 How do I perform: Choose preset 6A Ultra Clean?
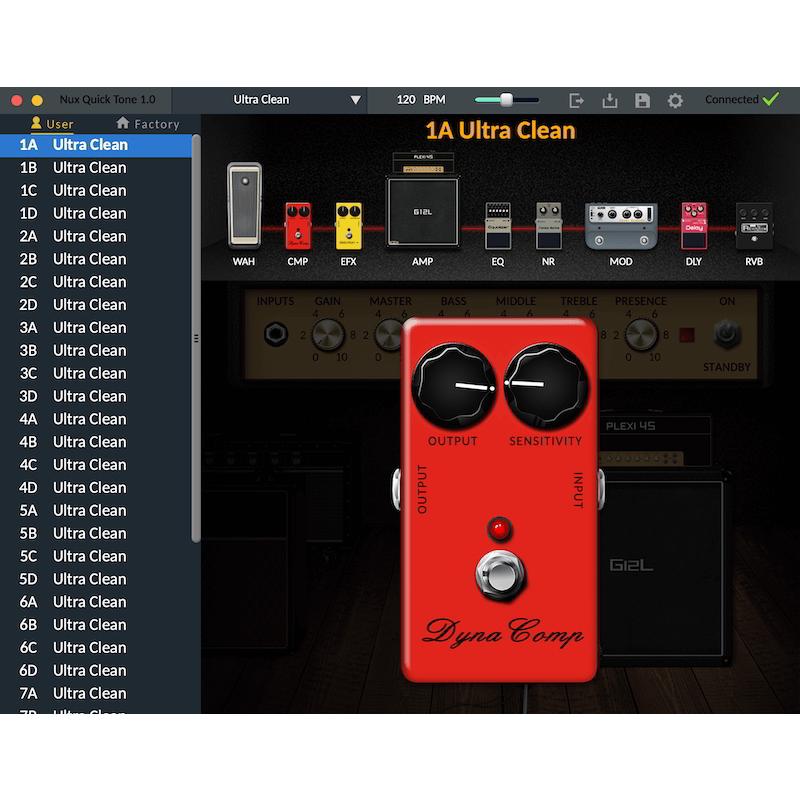coord(90,602)
